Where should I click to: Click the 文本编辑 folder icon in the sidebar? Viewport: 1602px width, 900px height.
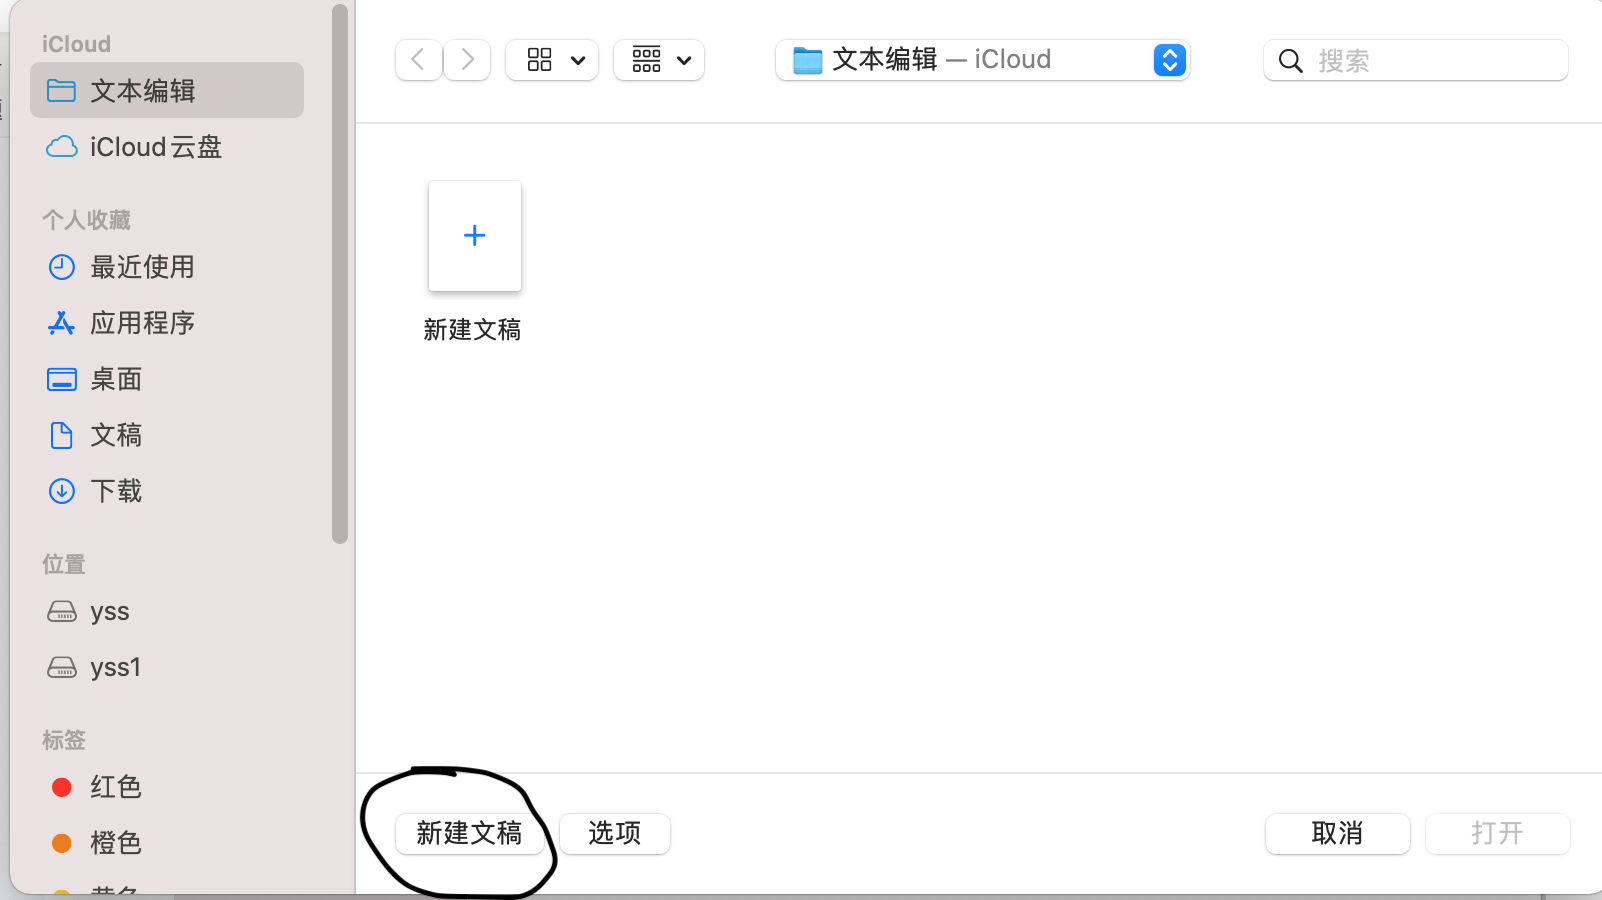pos(62,91)
